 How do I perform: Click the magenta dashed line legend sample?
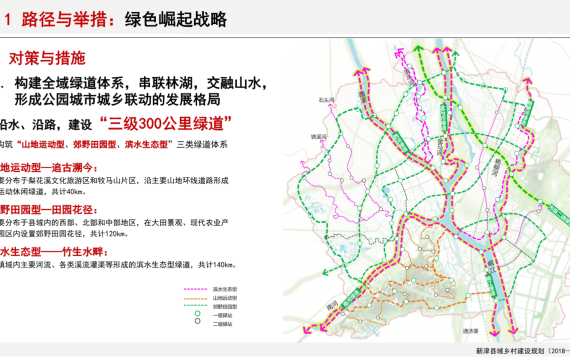(x=196, y=289)
